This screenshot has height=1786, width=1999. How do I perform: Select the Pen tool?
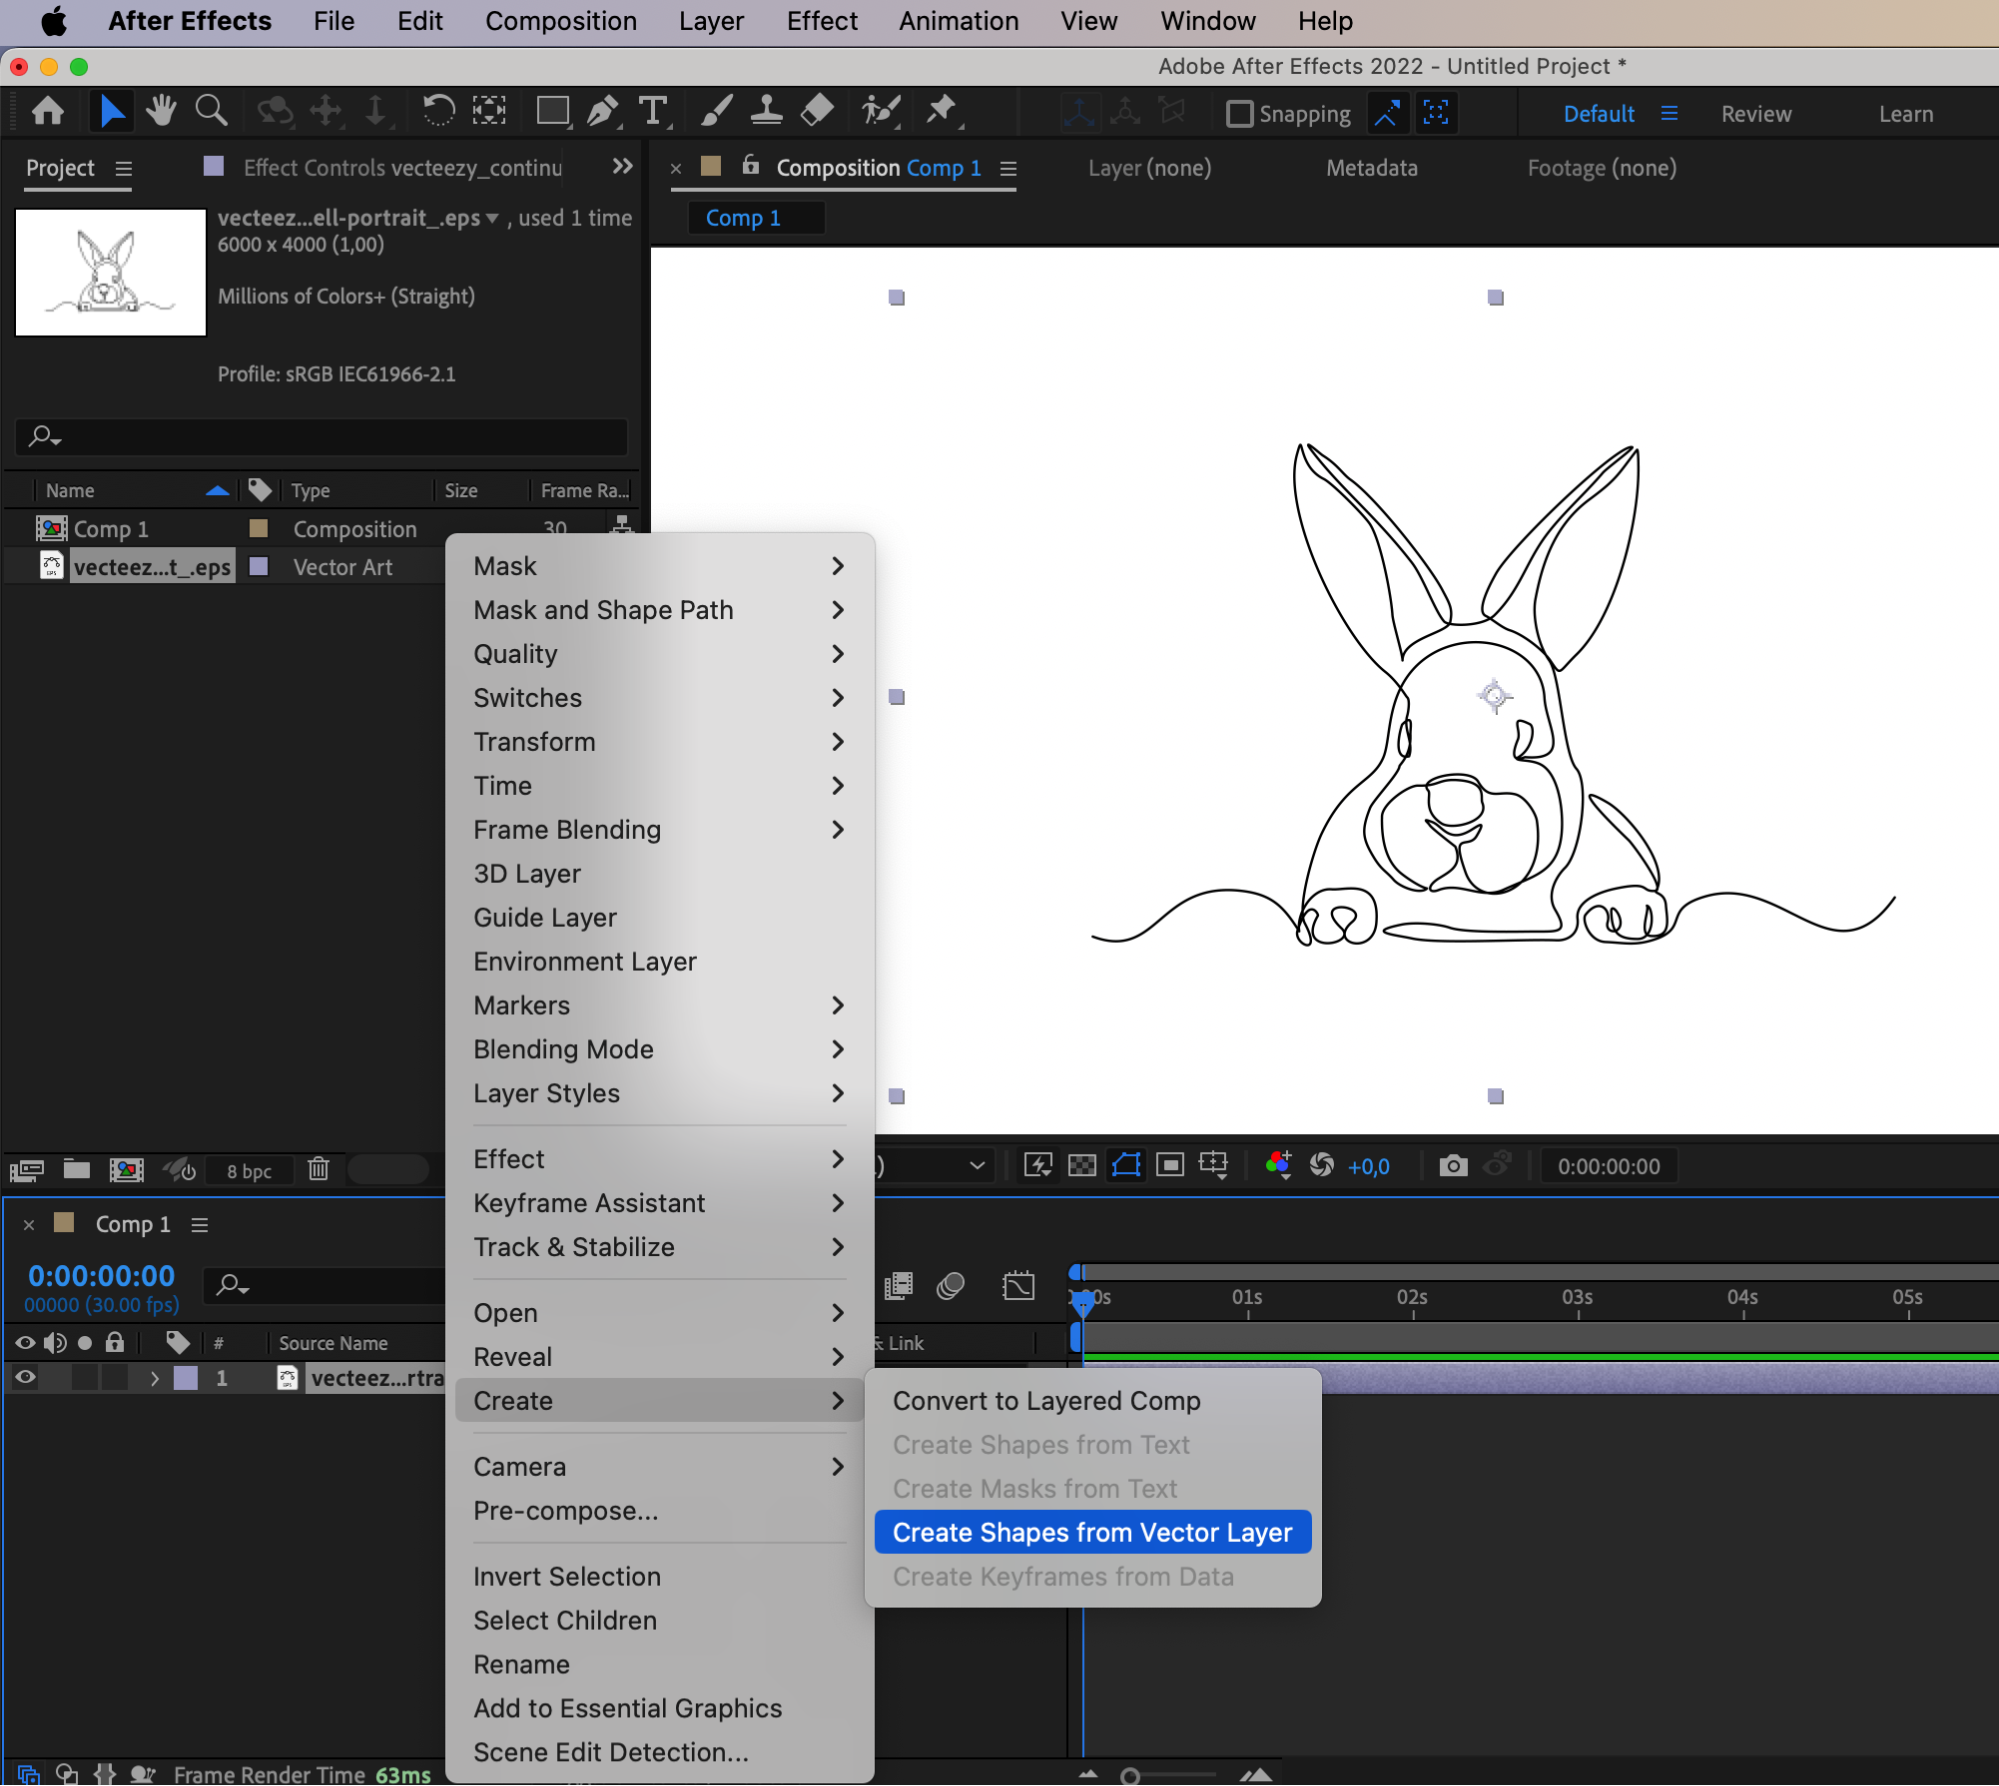pos(603,111)
